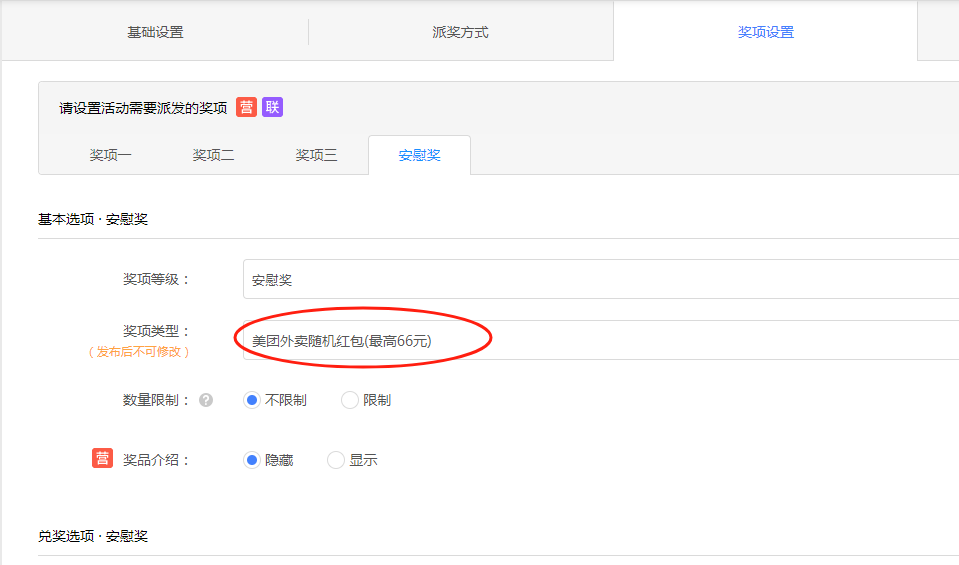The height and width of the screenshot is (565, 959).
Task: Open the 奖项二 sub-tab
Action: click(x=213, y=155)
